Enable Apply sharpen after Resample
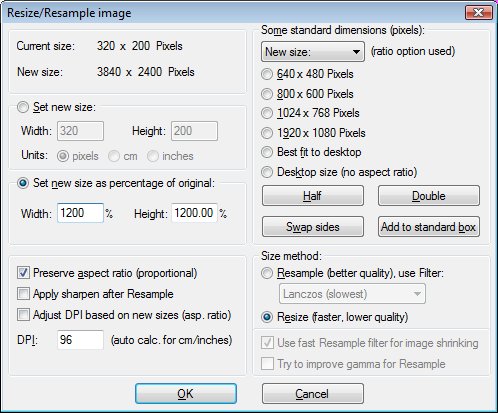Screen dimensions: 498x413 click(x=23, y=294)
